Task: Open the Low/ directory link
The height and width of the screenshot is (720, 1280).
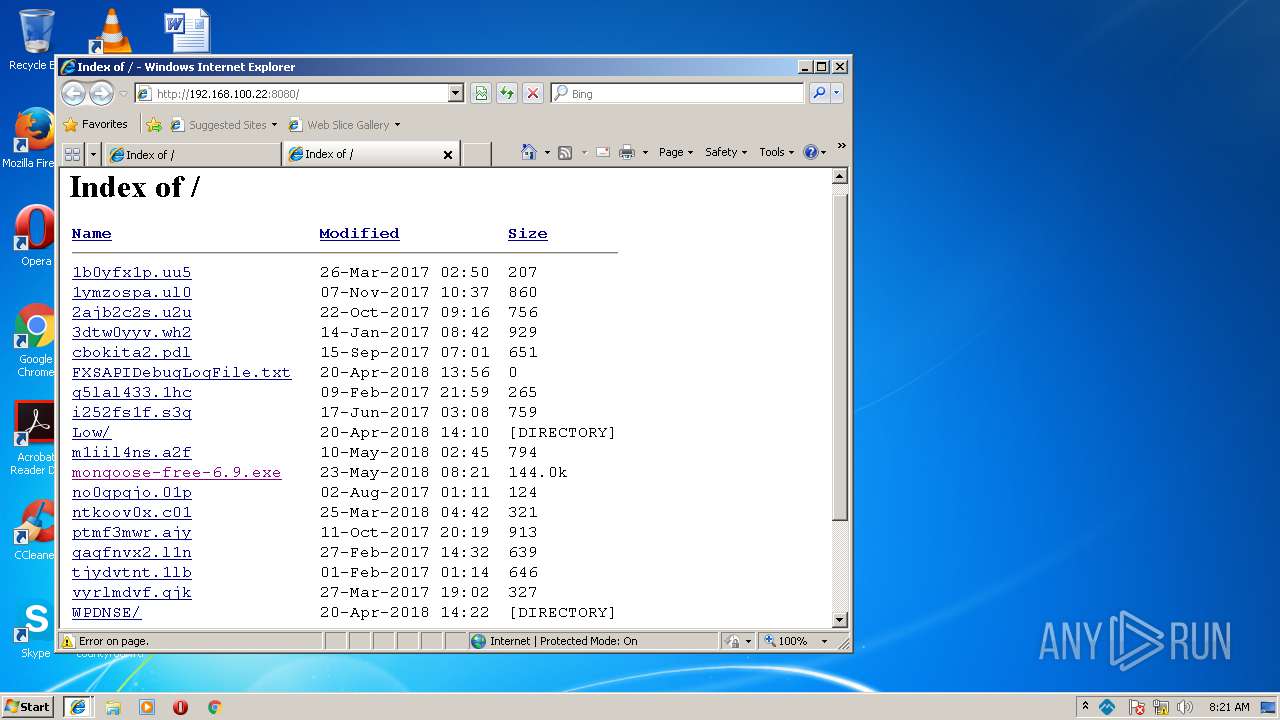Action: (91, 432)
